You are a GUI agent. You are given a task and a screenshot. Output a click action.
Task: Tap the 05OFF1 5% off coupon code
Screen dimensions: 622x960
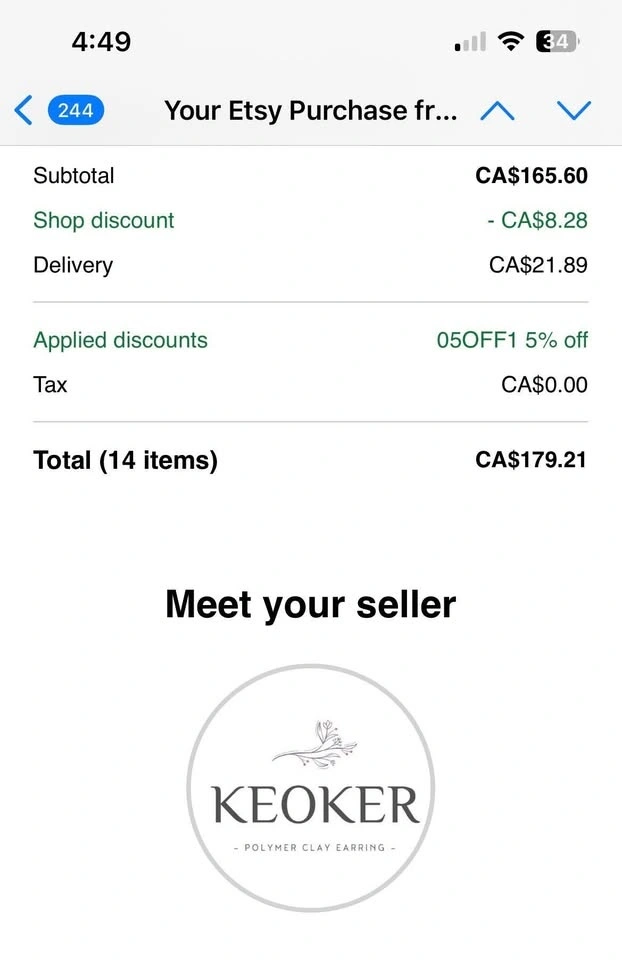(x=512, y=340)
